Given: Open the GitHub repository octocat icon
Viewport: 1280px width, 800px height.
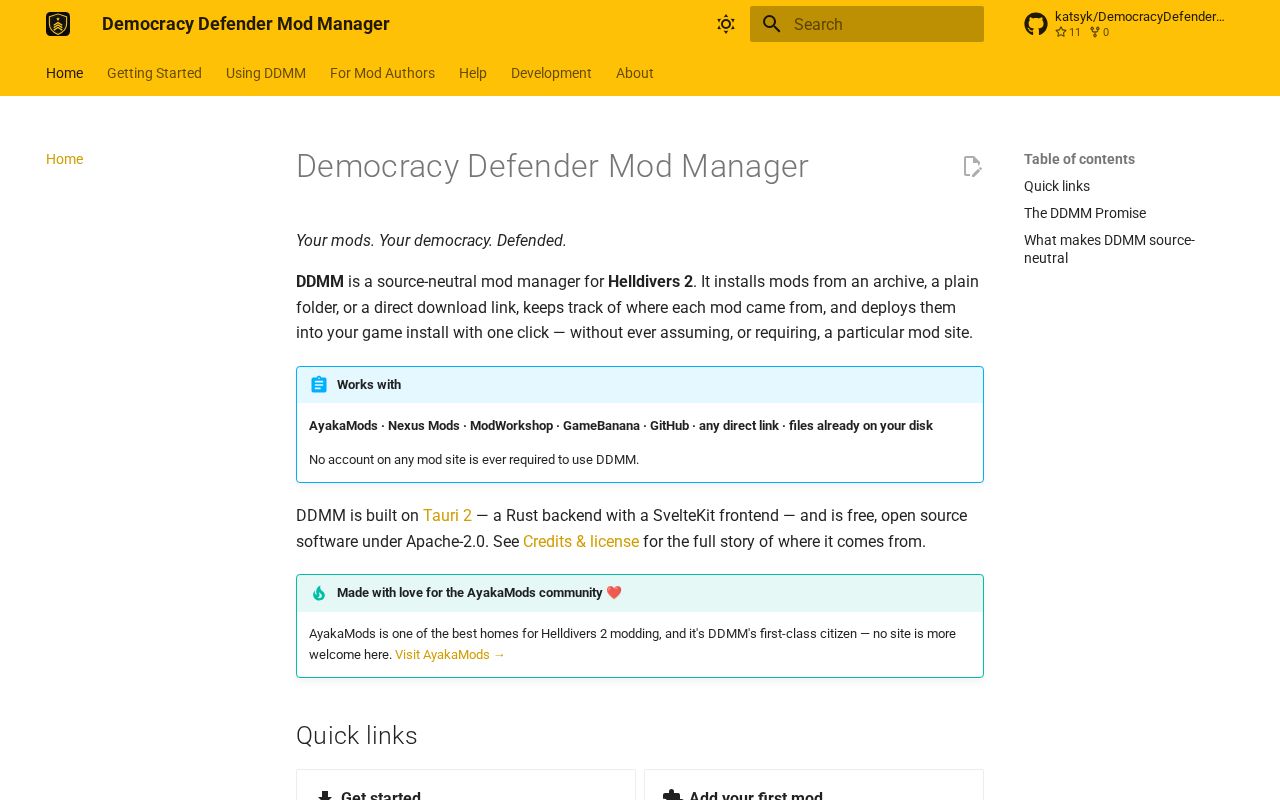Looking at the screenshot, I should pos(1036,24).
